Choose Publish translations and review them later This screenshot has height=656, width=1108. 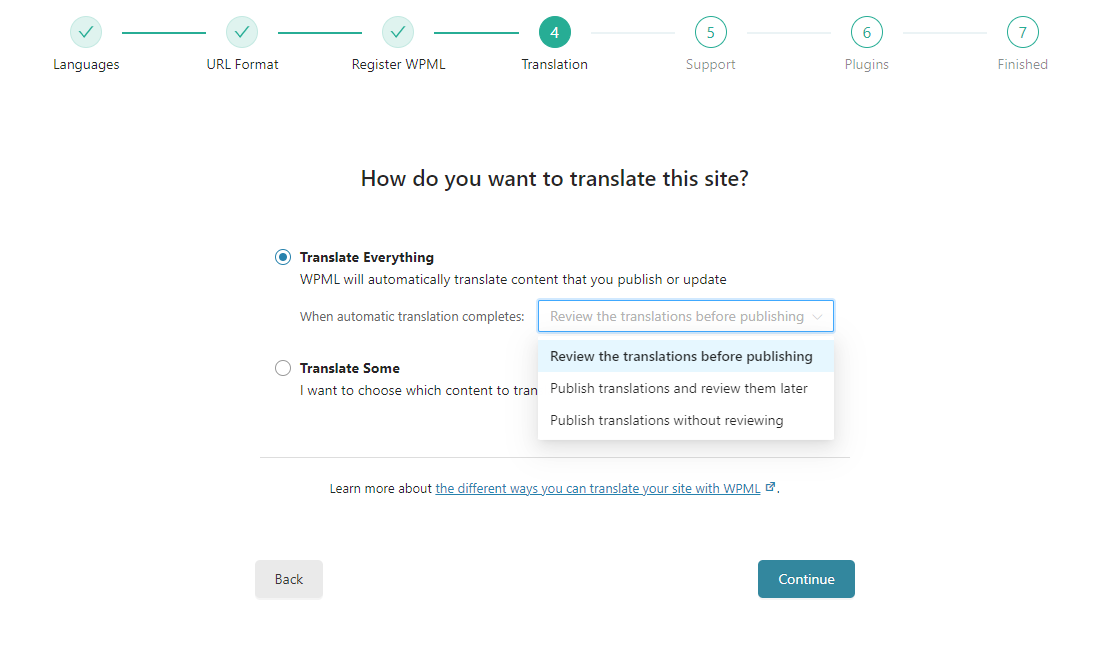click(x=685, y=388)
